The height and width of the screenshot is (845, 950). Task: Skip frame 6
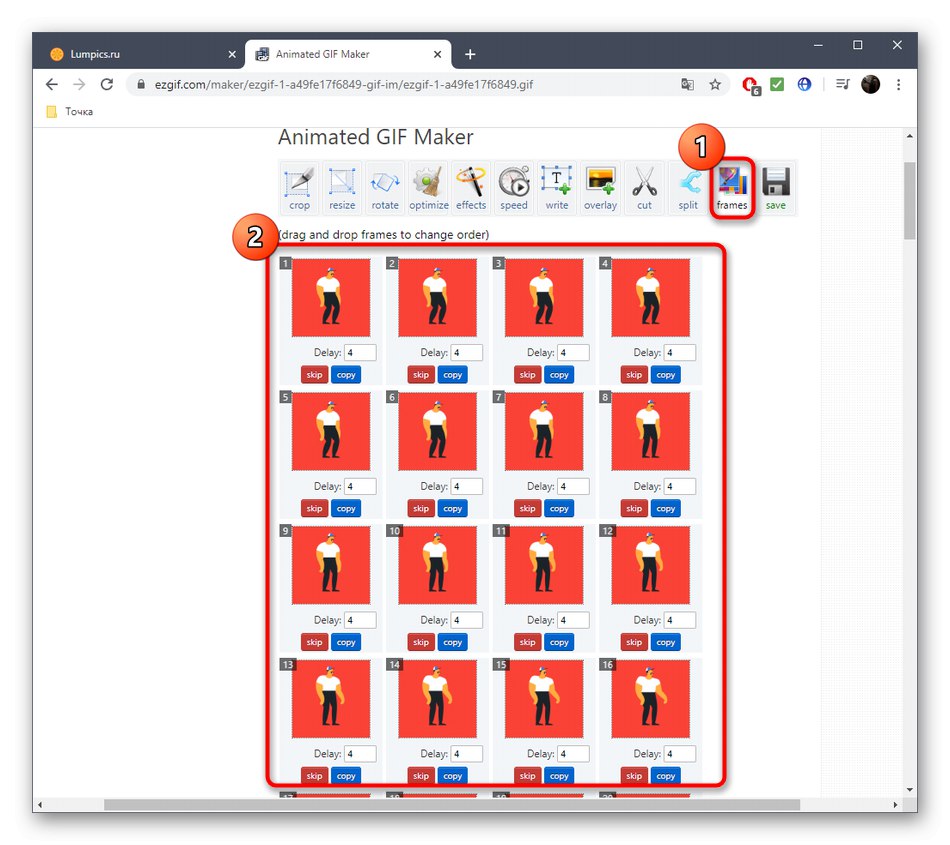421,509
